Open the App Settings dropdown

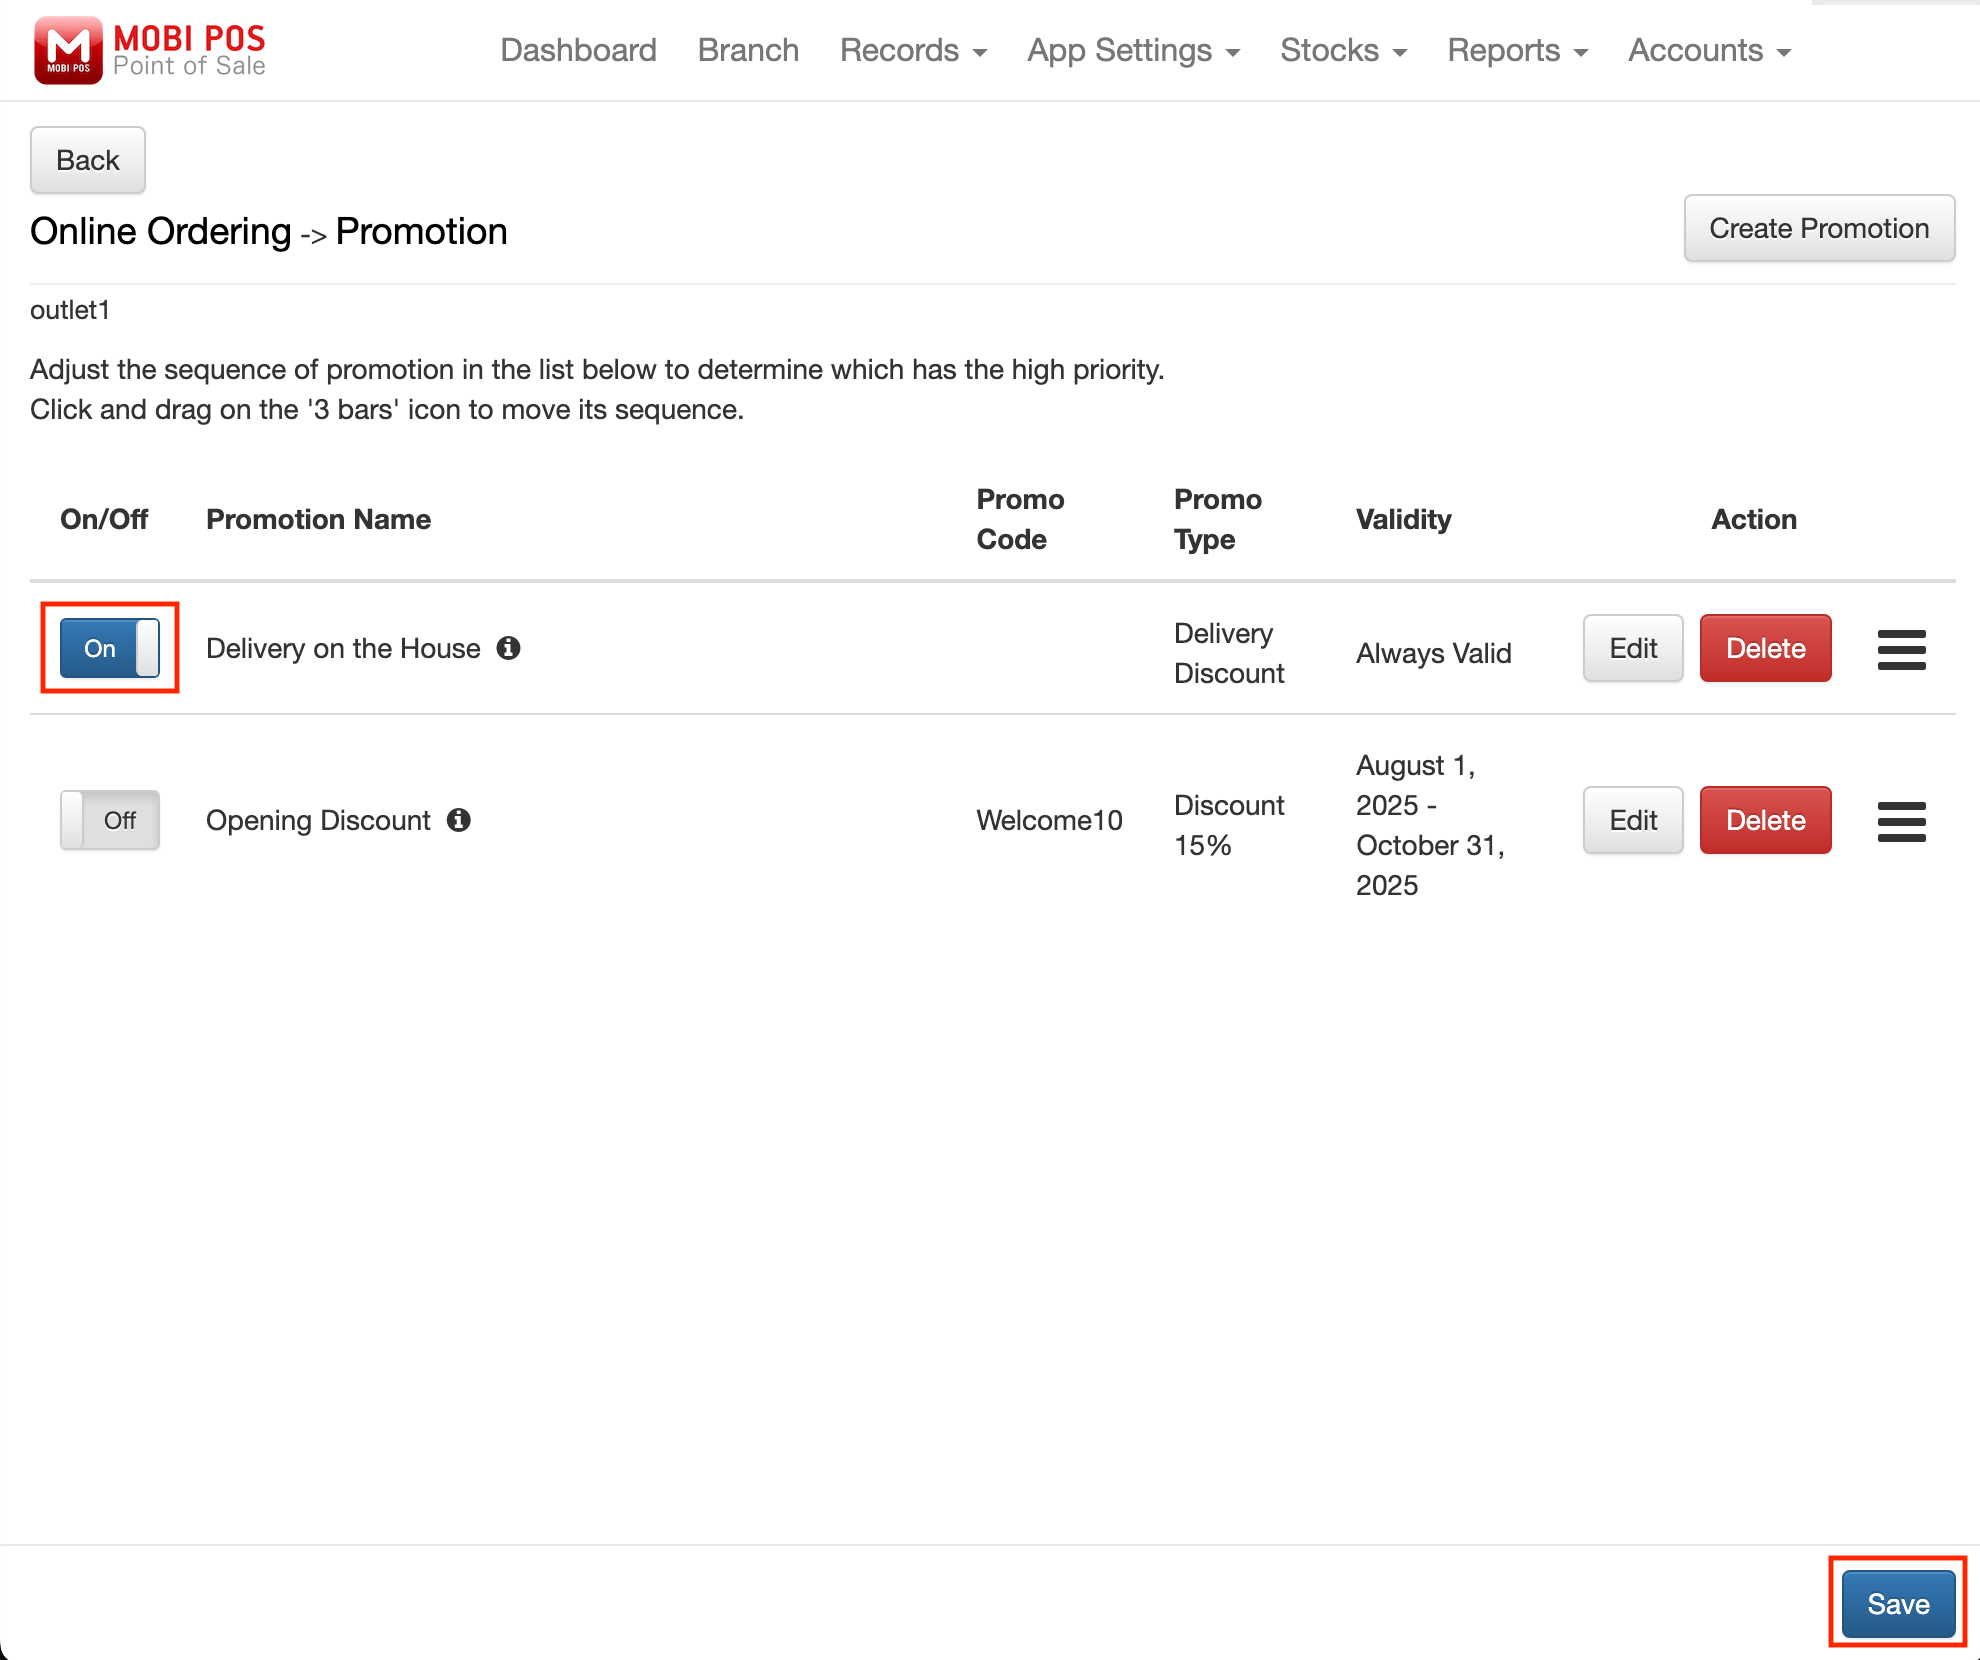click(x=1133, y=50)
